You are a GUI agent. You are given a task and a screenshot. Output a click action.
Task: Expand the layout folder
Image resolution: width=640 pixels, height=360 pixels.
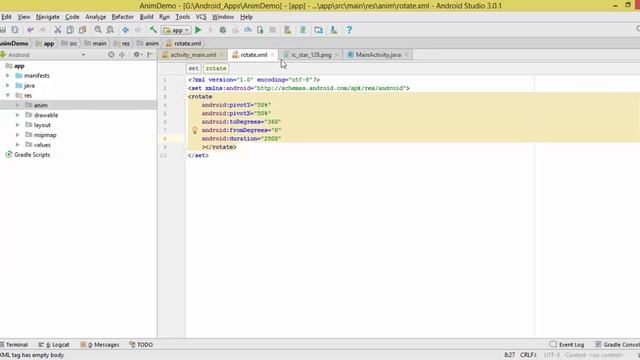tap(18, 125)
